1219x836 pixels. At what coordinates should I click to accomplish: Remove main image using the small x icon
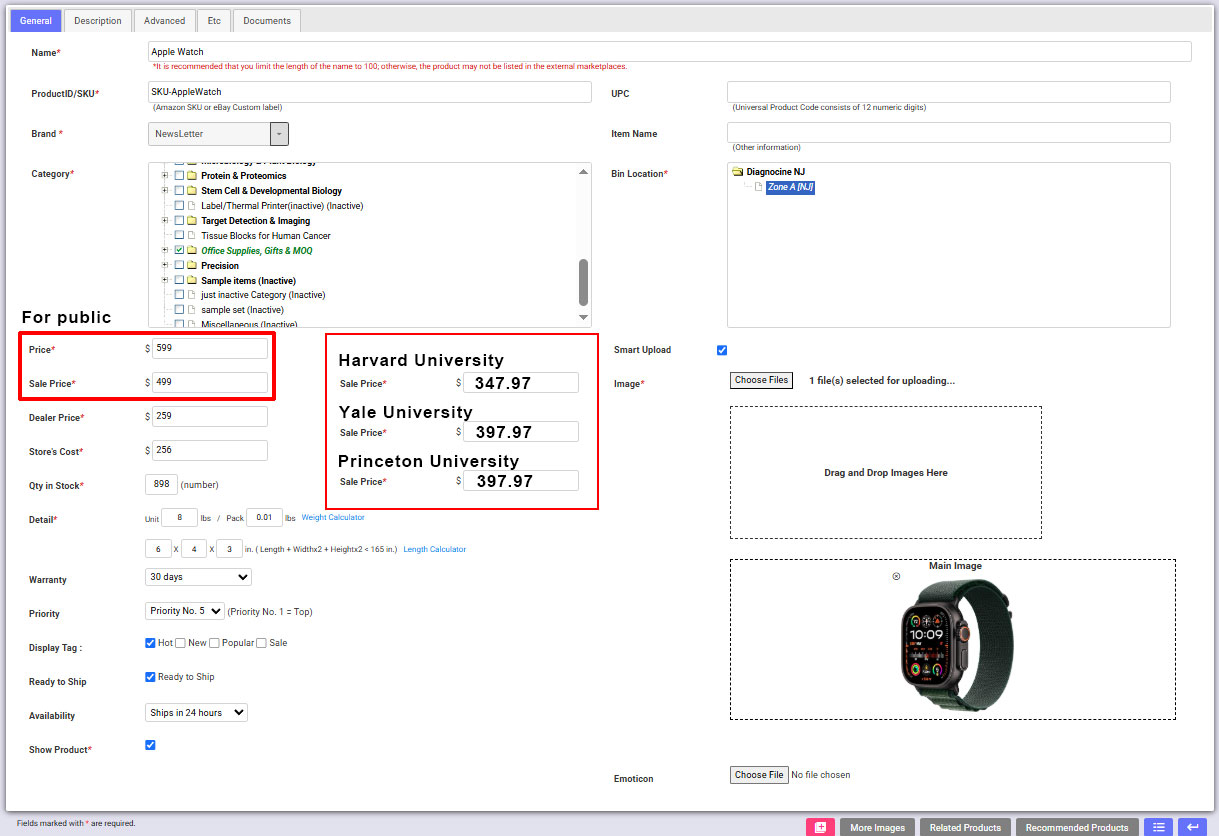click(896, 576)
